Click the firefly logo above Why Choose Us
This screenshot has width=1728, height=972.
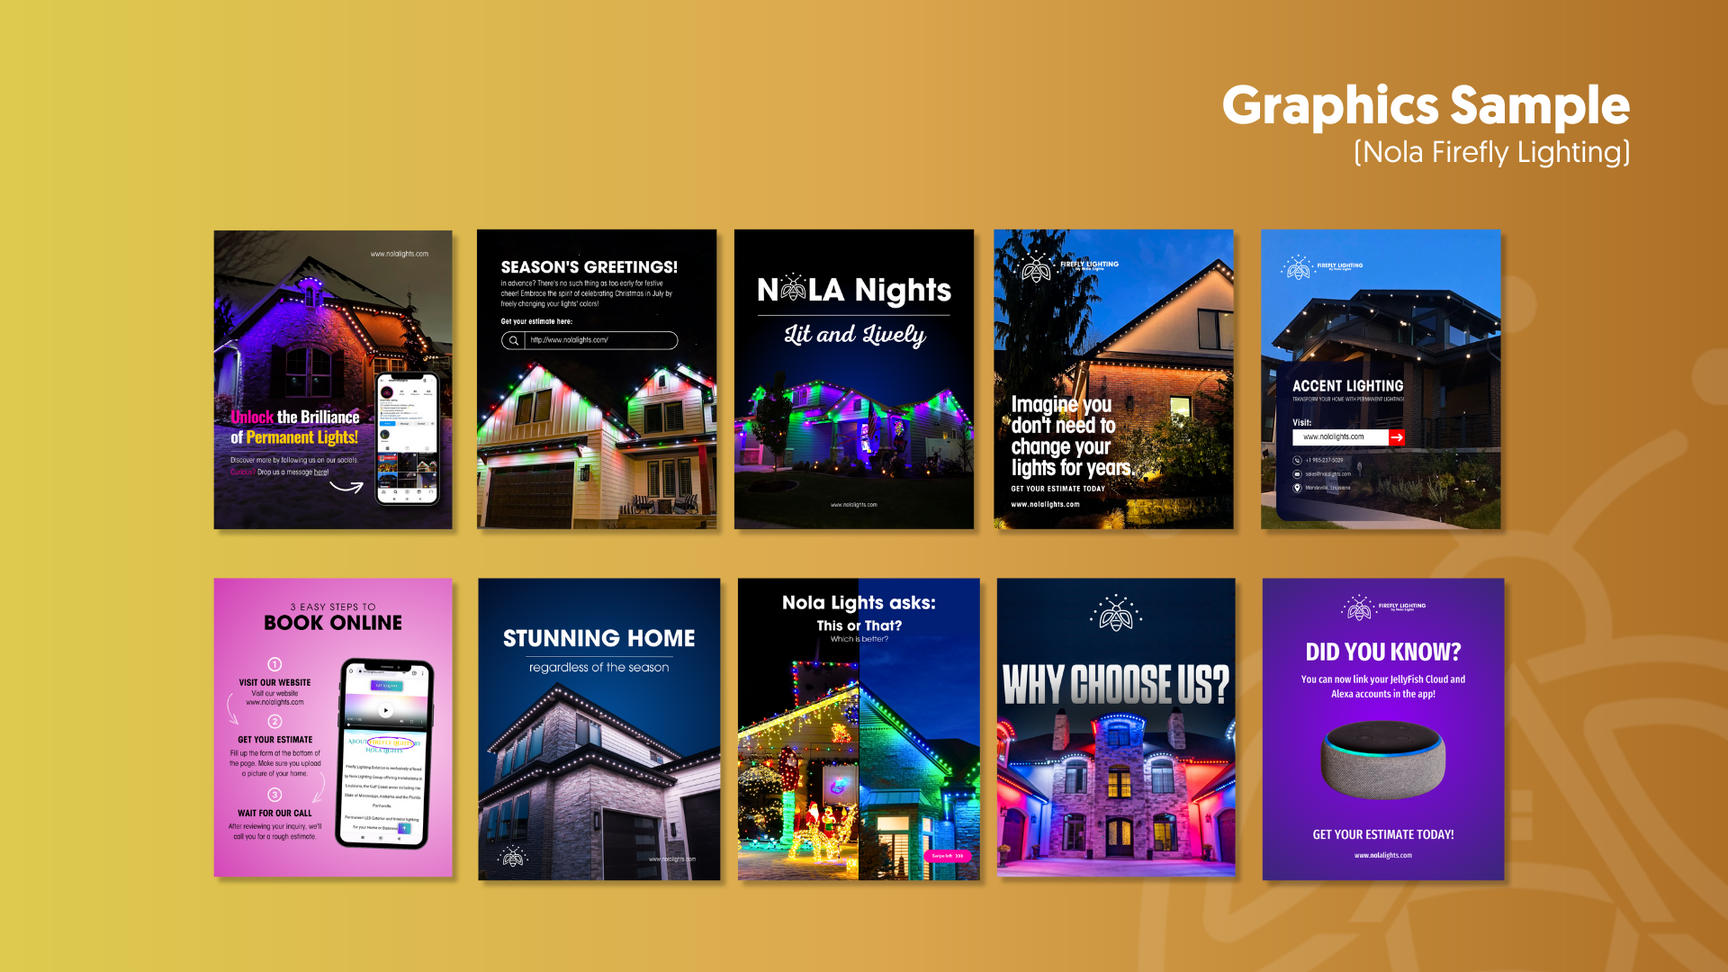coord(1115,614)
